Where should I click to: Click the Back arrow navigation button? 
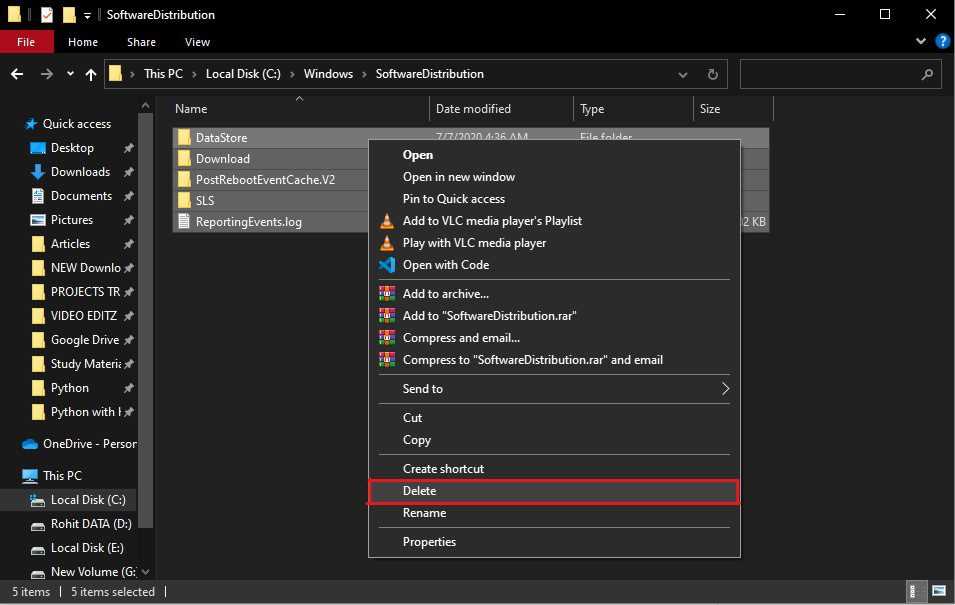point(17,74)
